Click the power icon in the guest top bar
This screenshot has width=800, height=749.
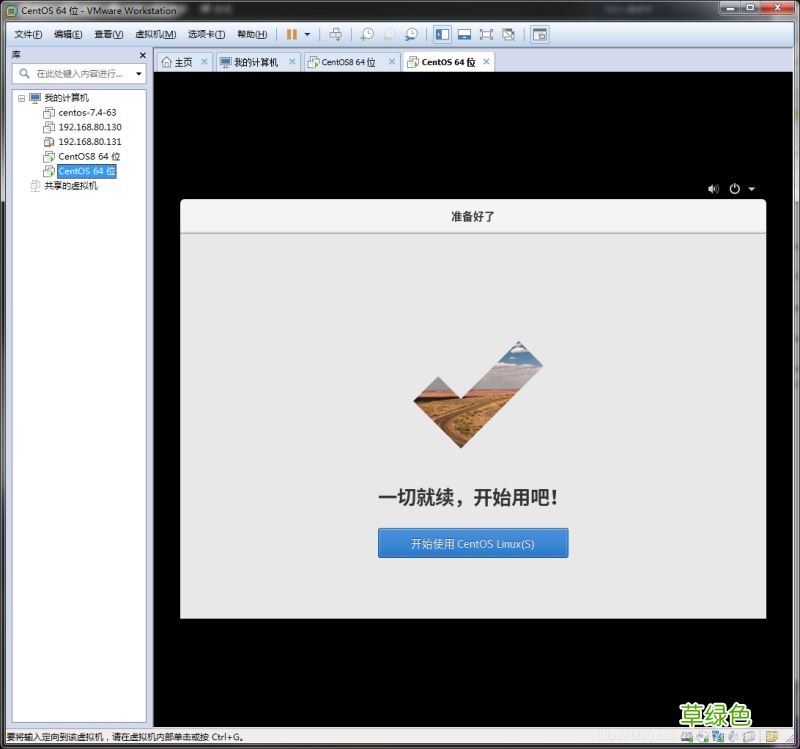(x=735, y=189)
